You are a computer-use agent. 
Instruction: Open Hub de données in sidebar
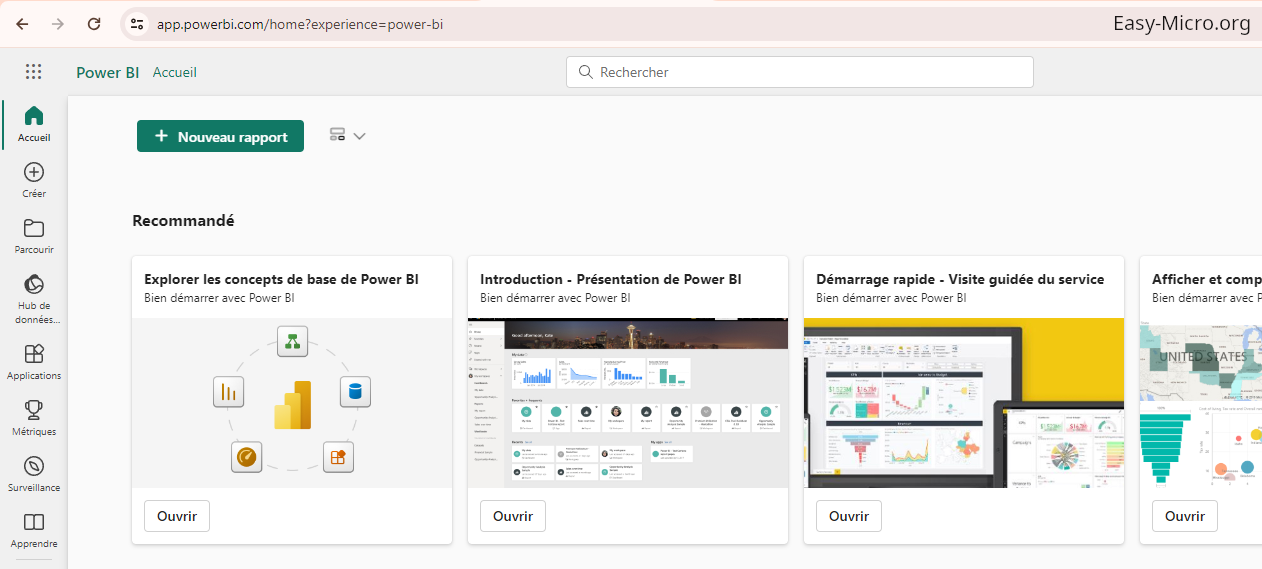34,298
